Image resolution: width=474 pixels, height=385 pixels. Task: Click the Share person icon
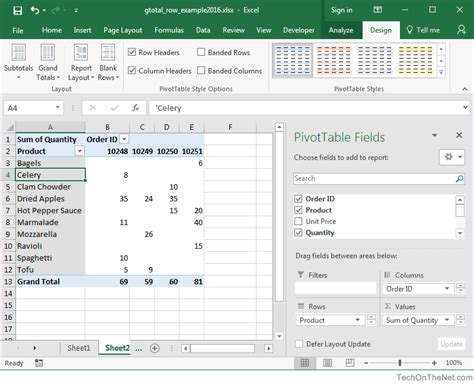pyautogui.click(x=461, y=30)
